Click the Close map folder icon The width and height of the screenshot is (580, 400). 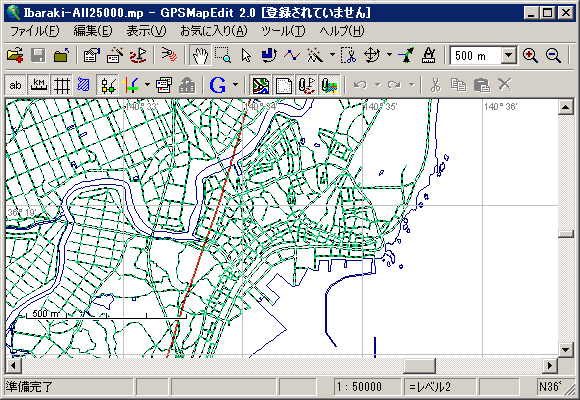click(x=61, y=56)
